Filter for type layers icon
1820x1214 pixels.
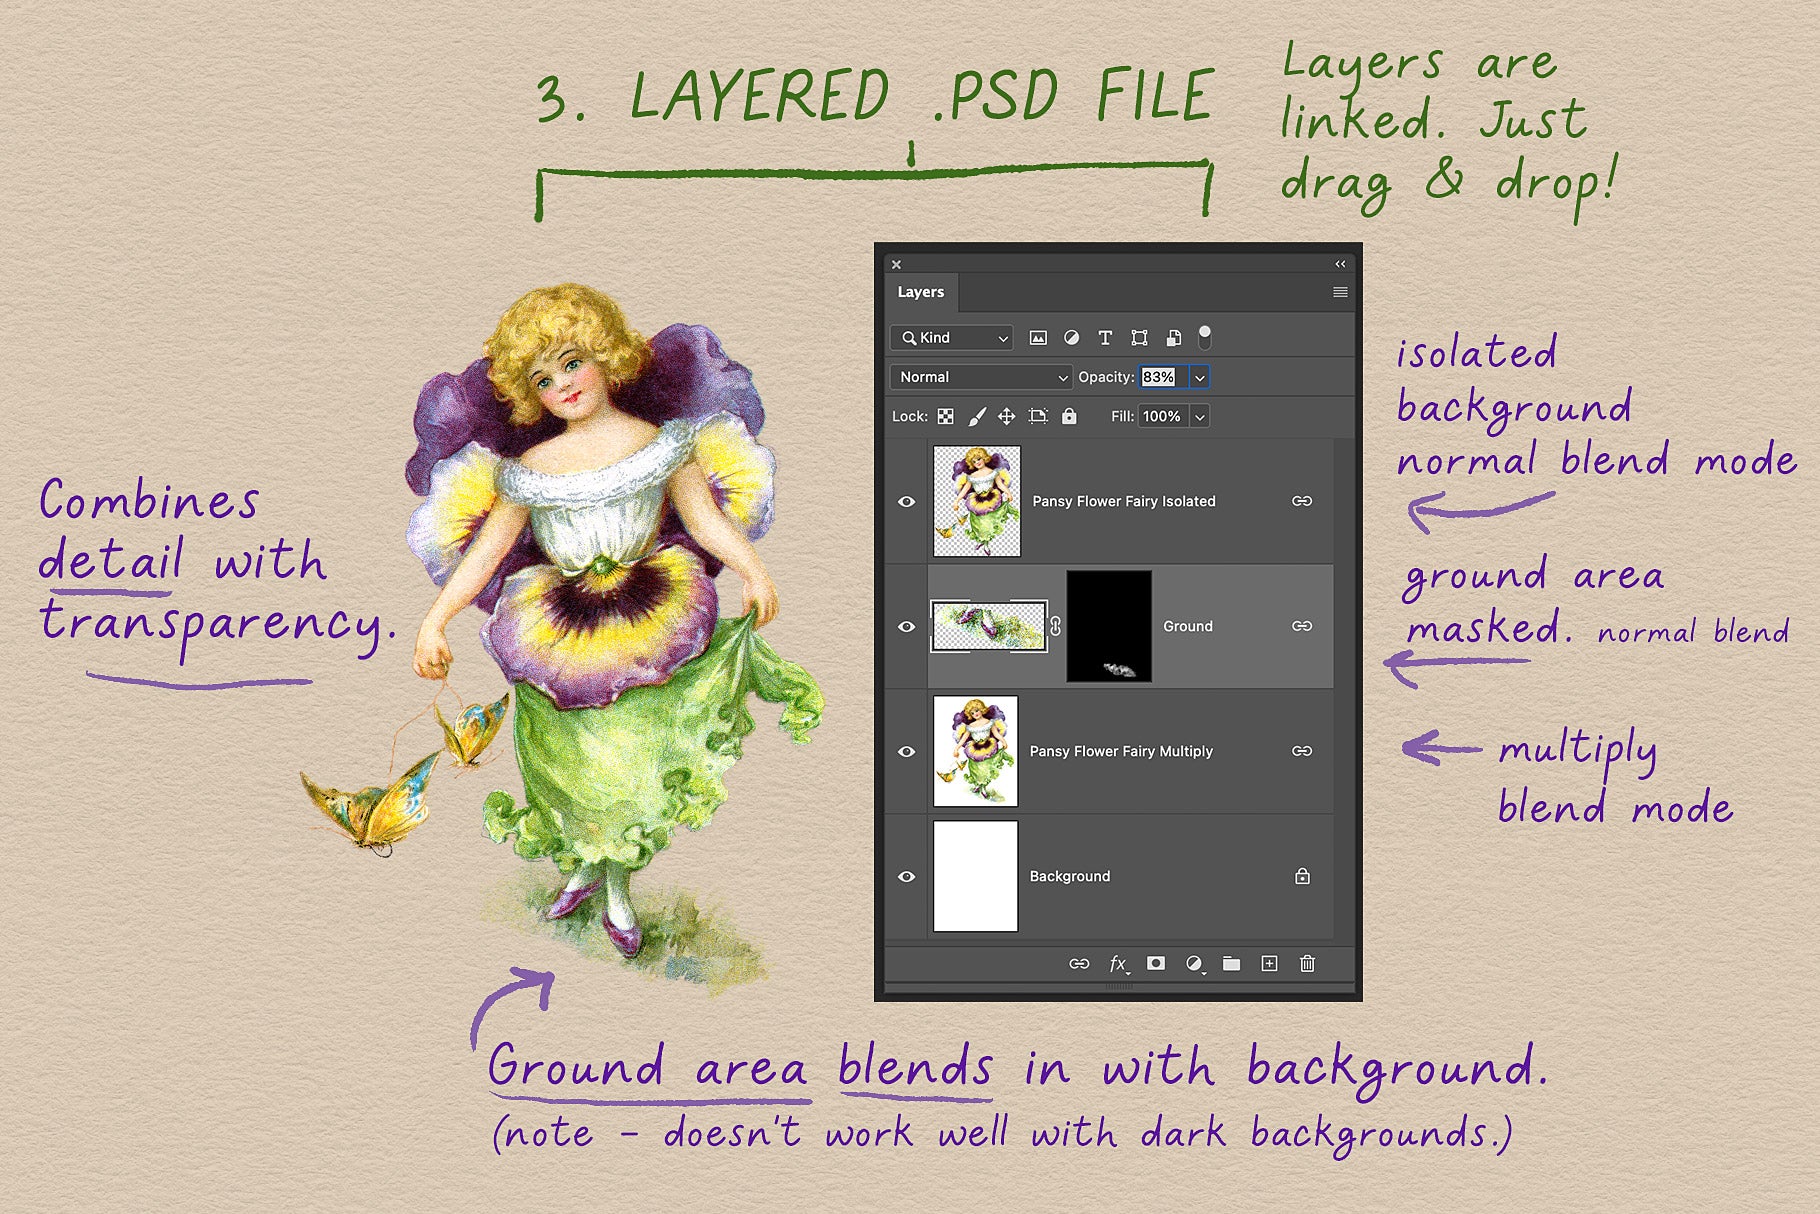[x=1105, y=338]
